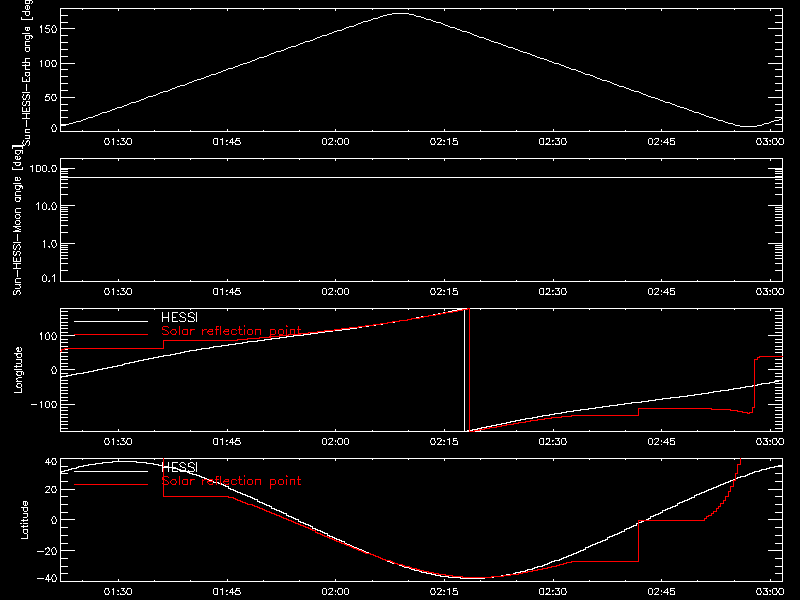Select 02:15 time label under Longitude plot
The width and height of the screenshot is (800, 600).
pyautogui.click(x=444, y=441)
